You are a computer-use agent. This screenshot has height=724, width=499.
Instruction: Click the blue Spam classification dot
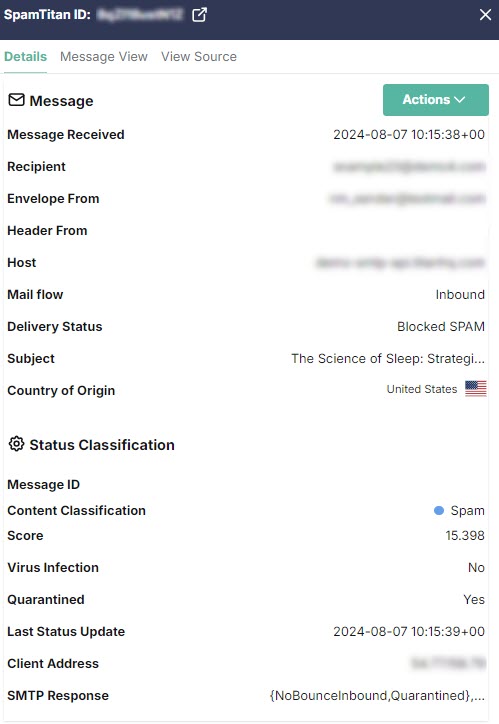point(439,510)
